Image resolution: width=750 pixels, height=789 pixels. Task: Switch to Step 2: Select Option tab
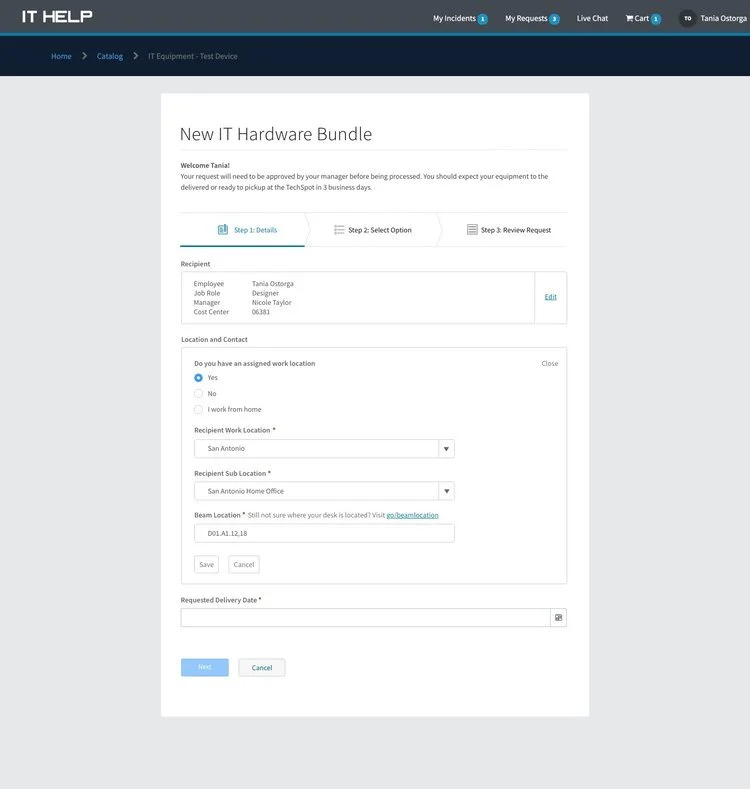[373, 230]
